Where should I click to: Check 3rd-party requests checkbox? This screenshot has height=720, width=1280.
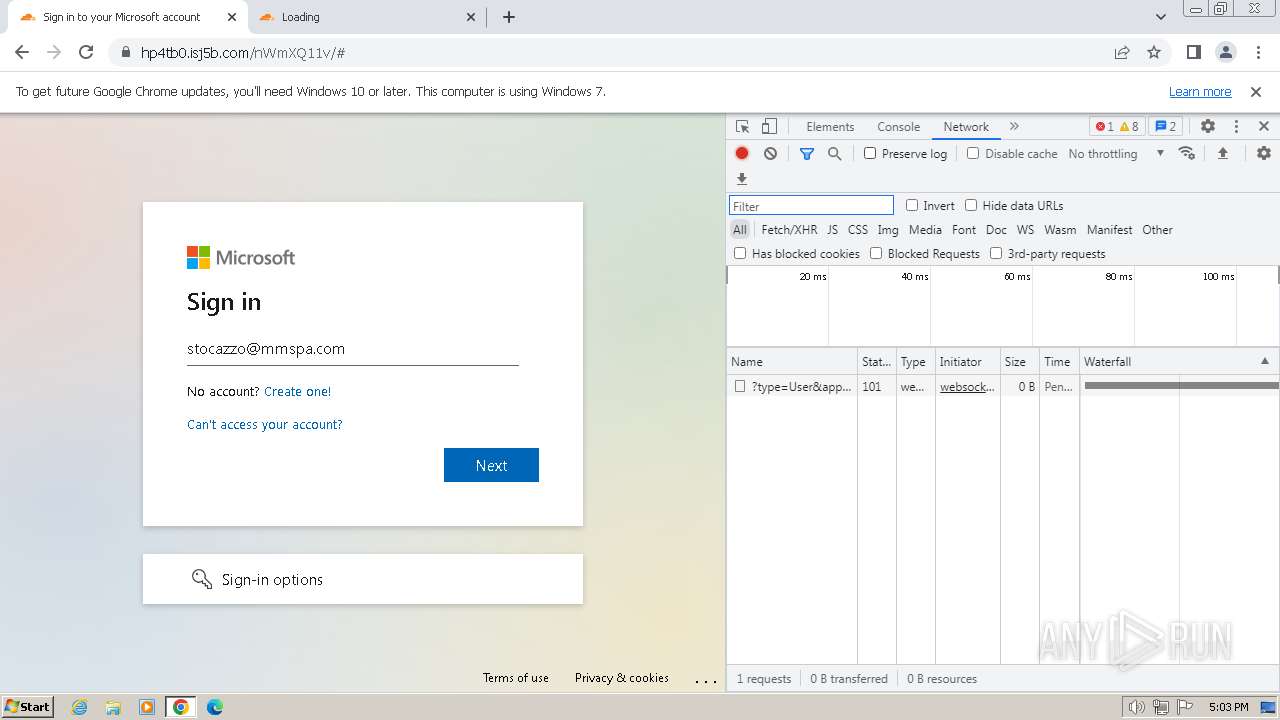tap(996, 253)
